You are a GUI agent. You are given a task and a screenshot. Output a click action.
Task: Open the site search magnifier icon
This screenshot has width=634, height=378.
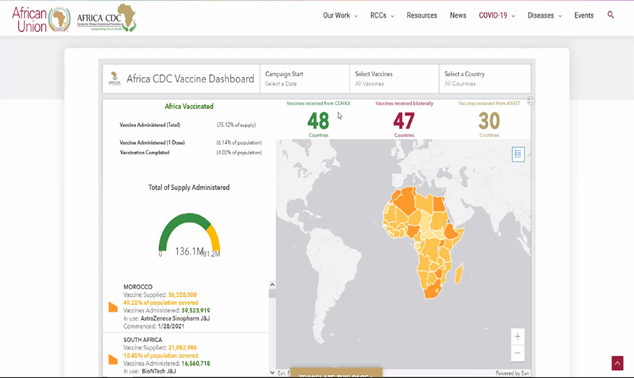(611, 15)
